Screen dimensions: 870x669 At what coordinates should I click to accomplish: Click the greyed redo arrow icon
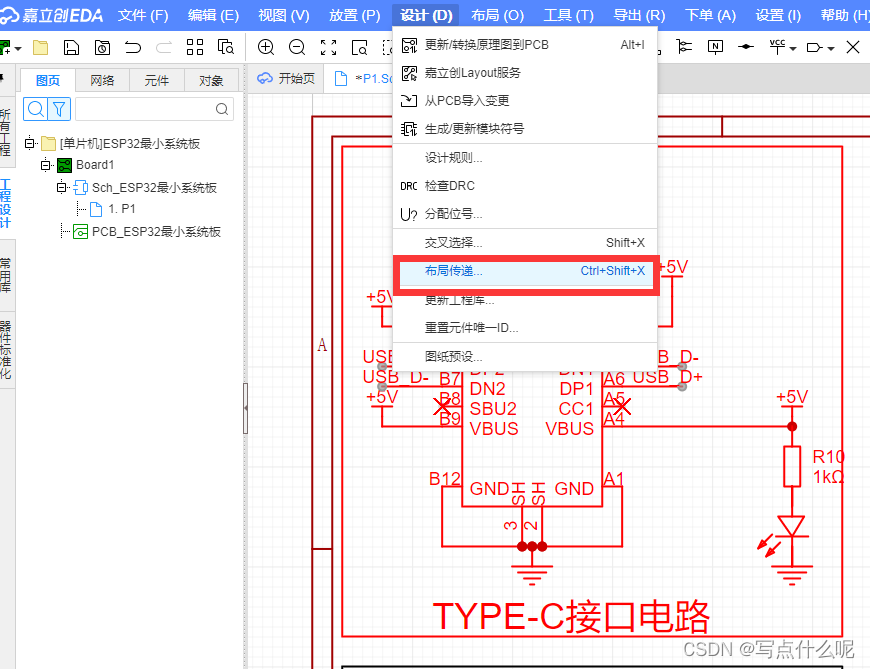[164, 48]
